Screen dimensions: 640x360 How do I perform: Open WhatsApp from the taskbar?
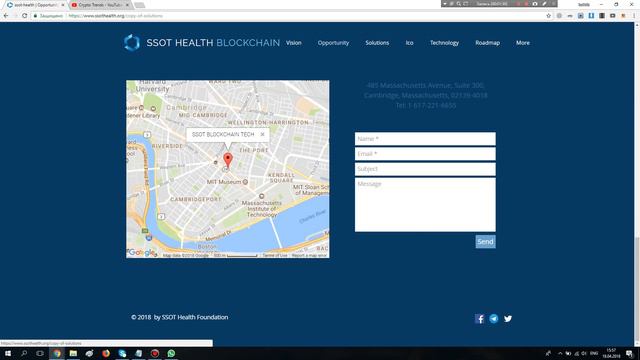[171, 353]
